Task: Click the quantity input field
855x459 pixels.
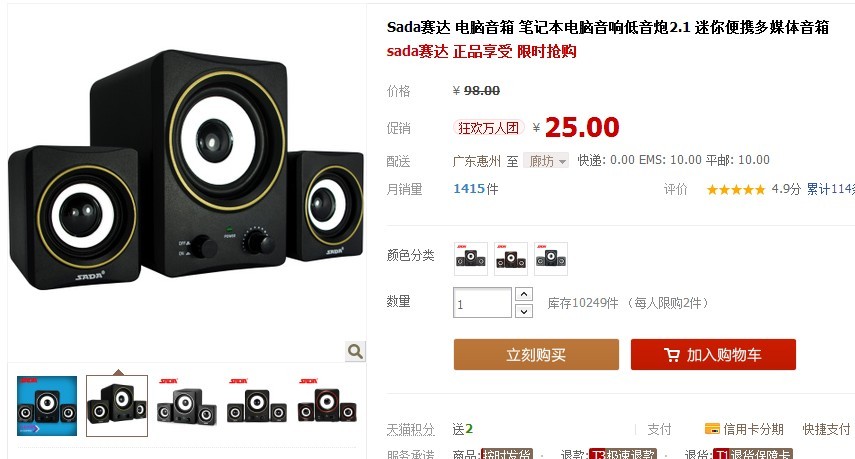Action: (x=482, y=303)
